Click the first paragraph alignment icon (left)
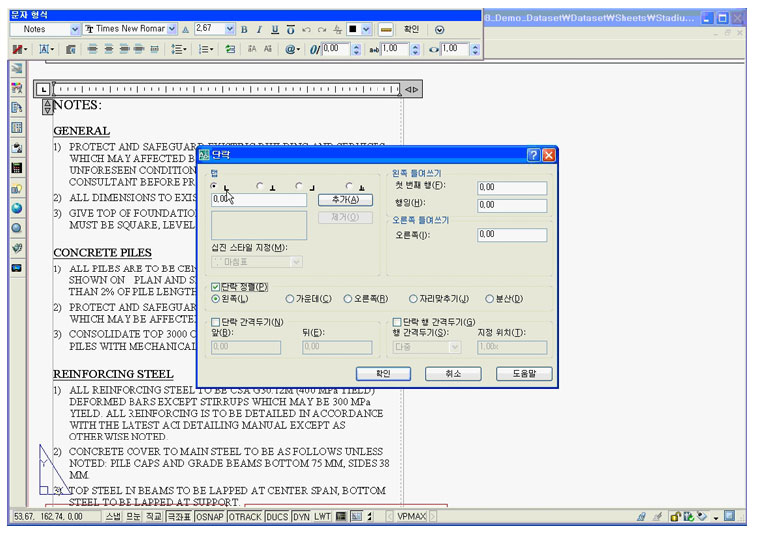This screenshot has height=534, width=758. [93, 49]
